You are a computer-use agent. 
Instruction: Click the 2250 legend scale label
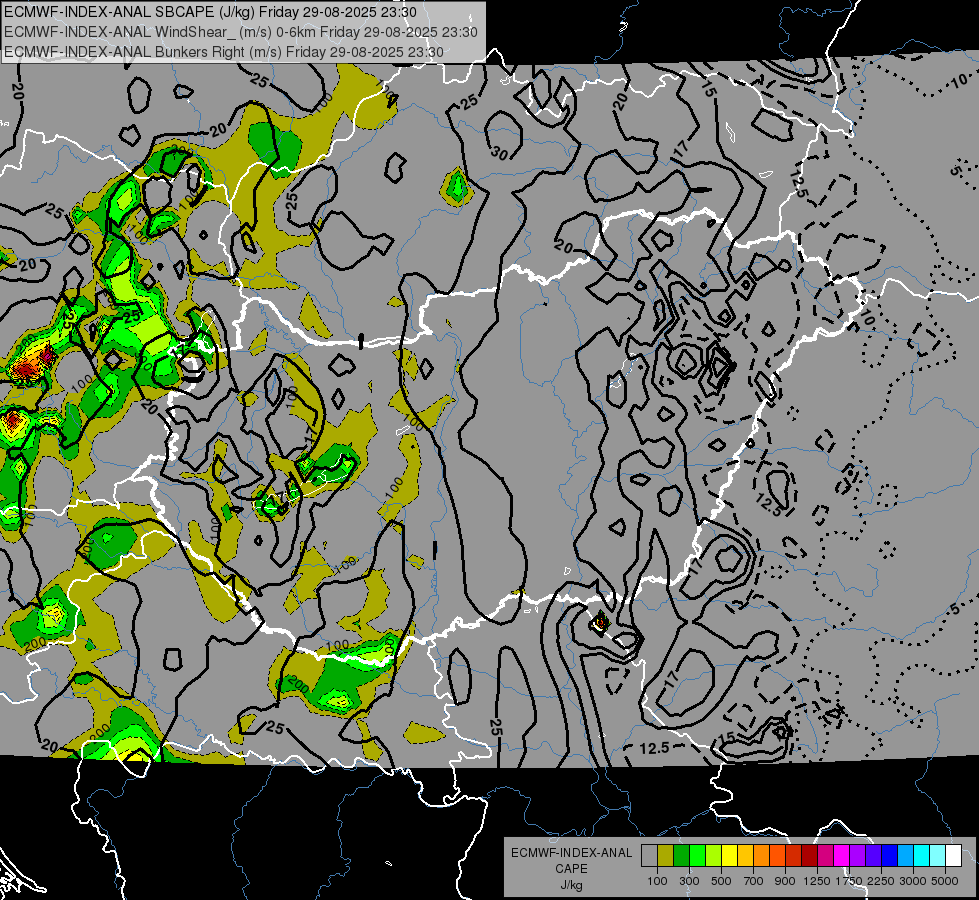(x=881, y=881)
